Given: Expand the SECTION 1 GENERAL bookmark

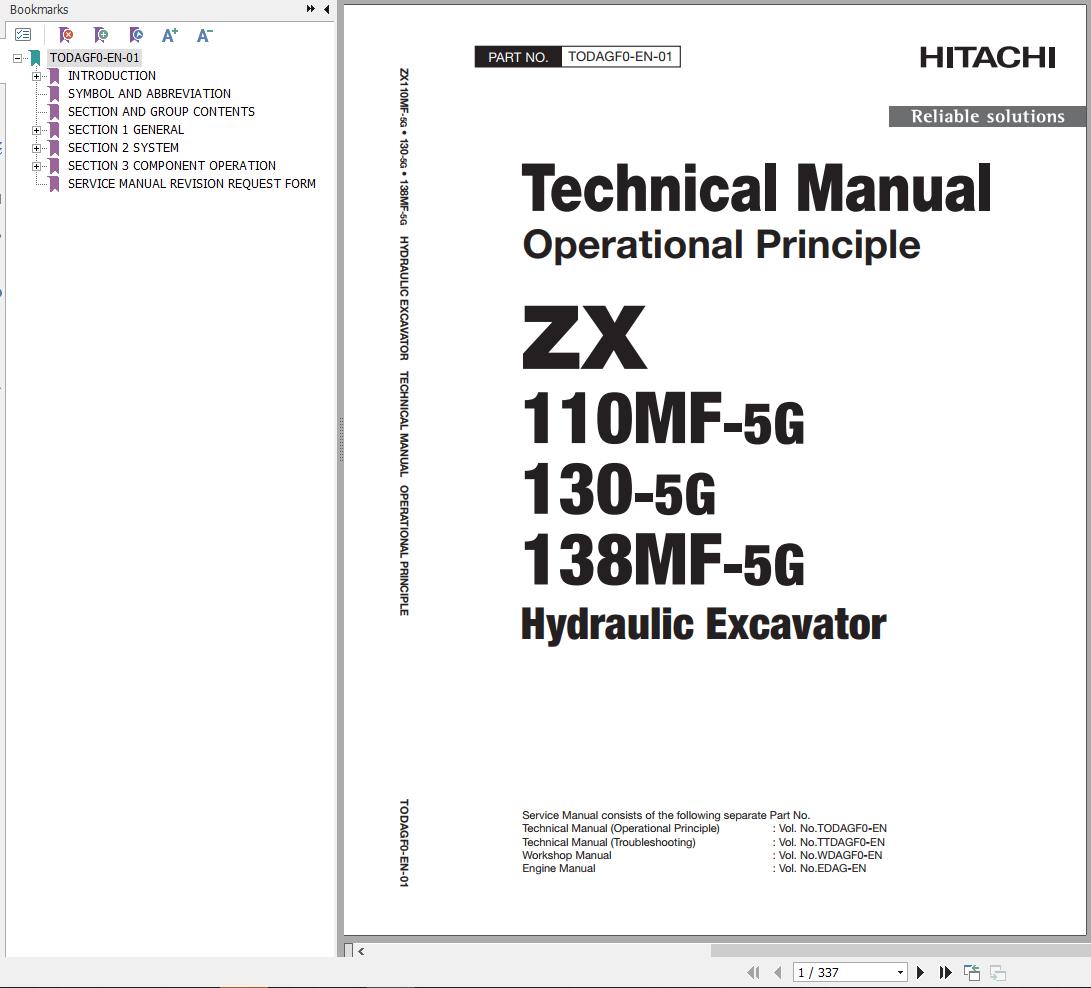Looking at the screenshot, I should coord(36,131).
